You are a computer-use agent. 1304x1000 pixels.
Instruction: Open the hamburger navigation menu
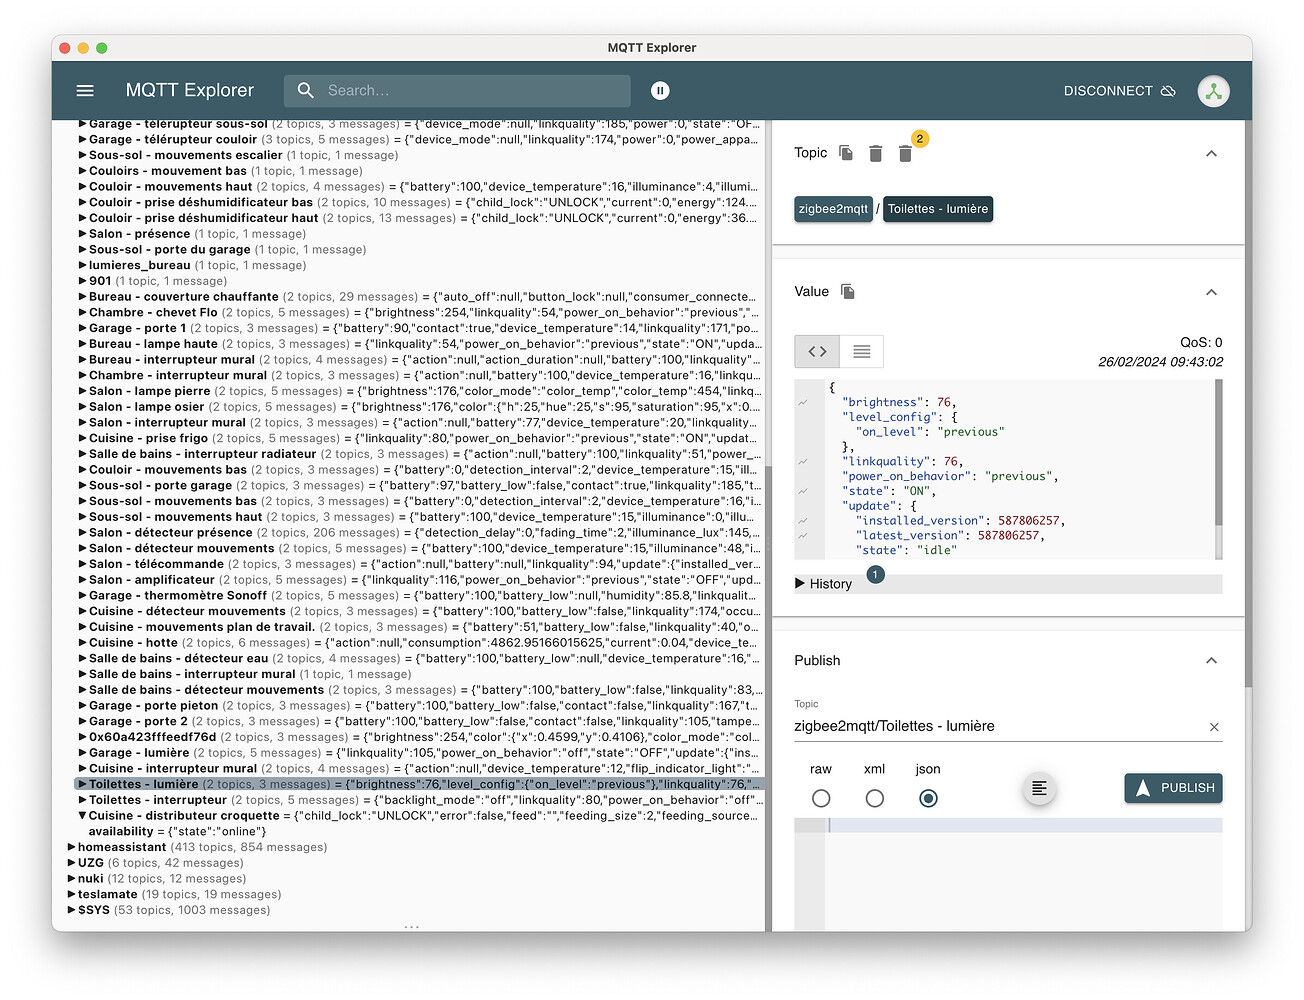[85, 90]
